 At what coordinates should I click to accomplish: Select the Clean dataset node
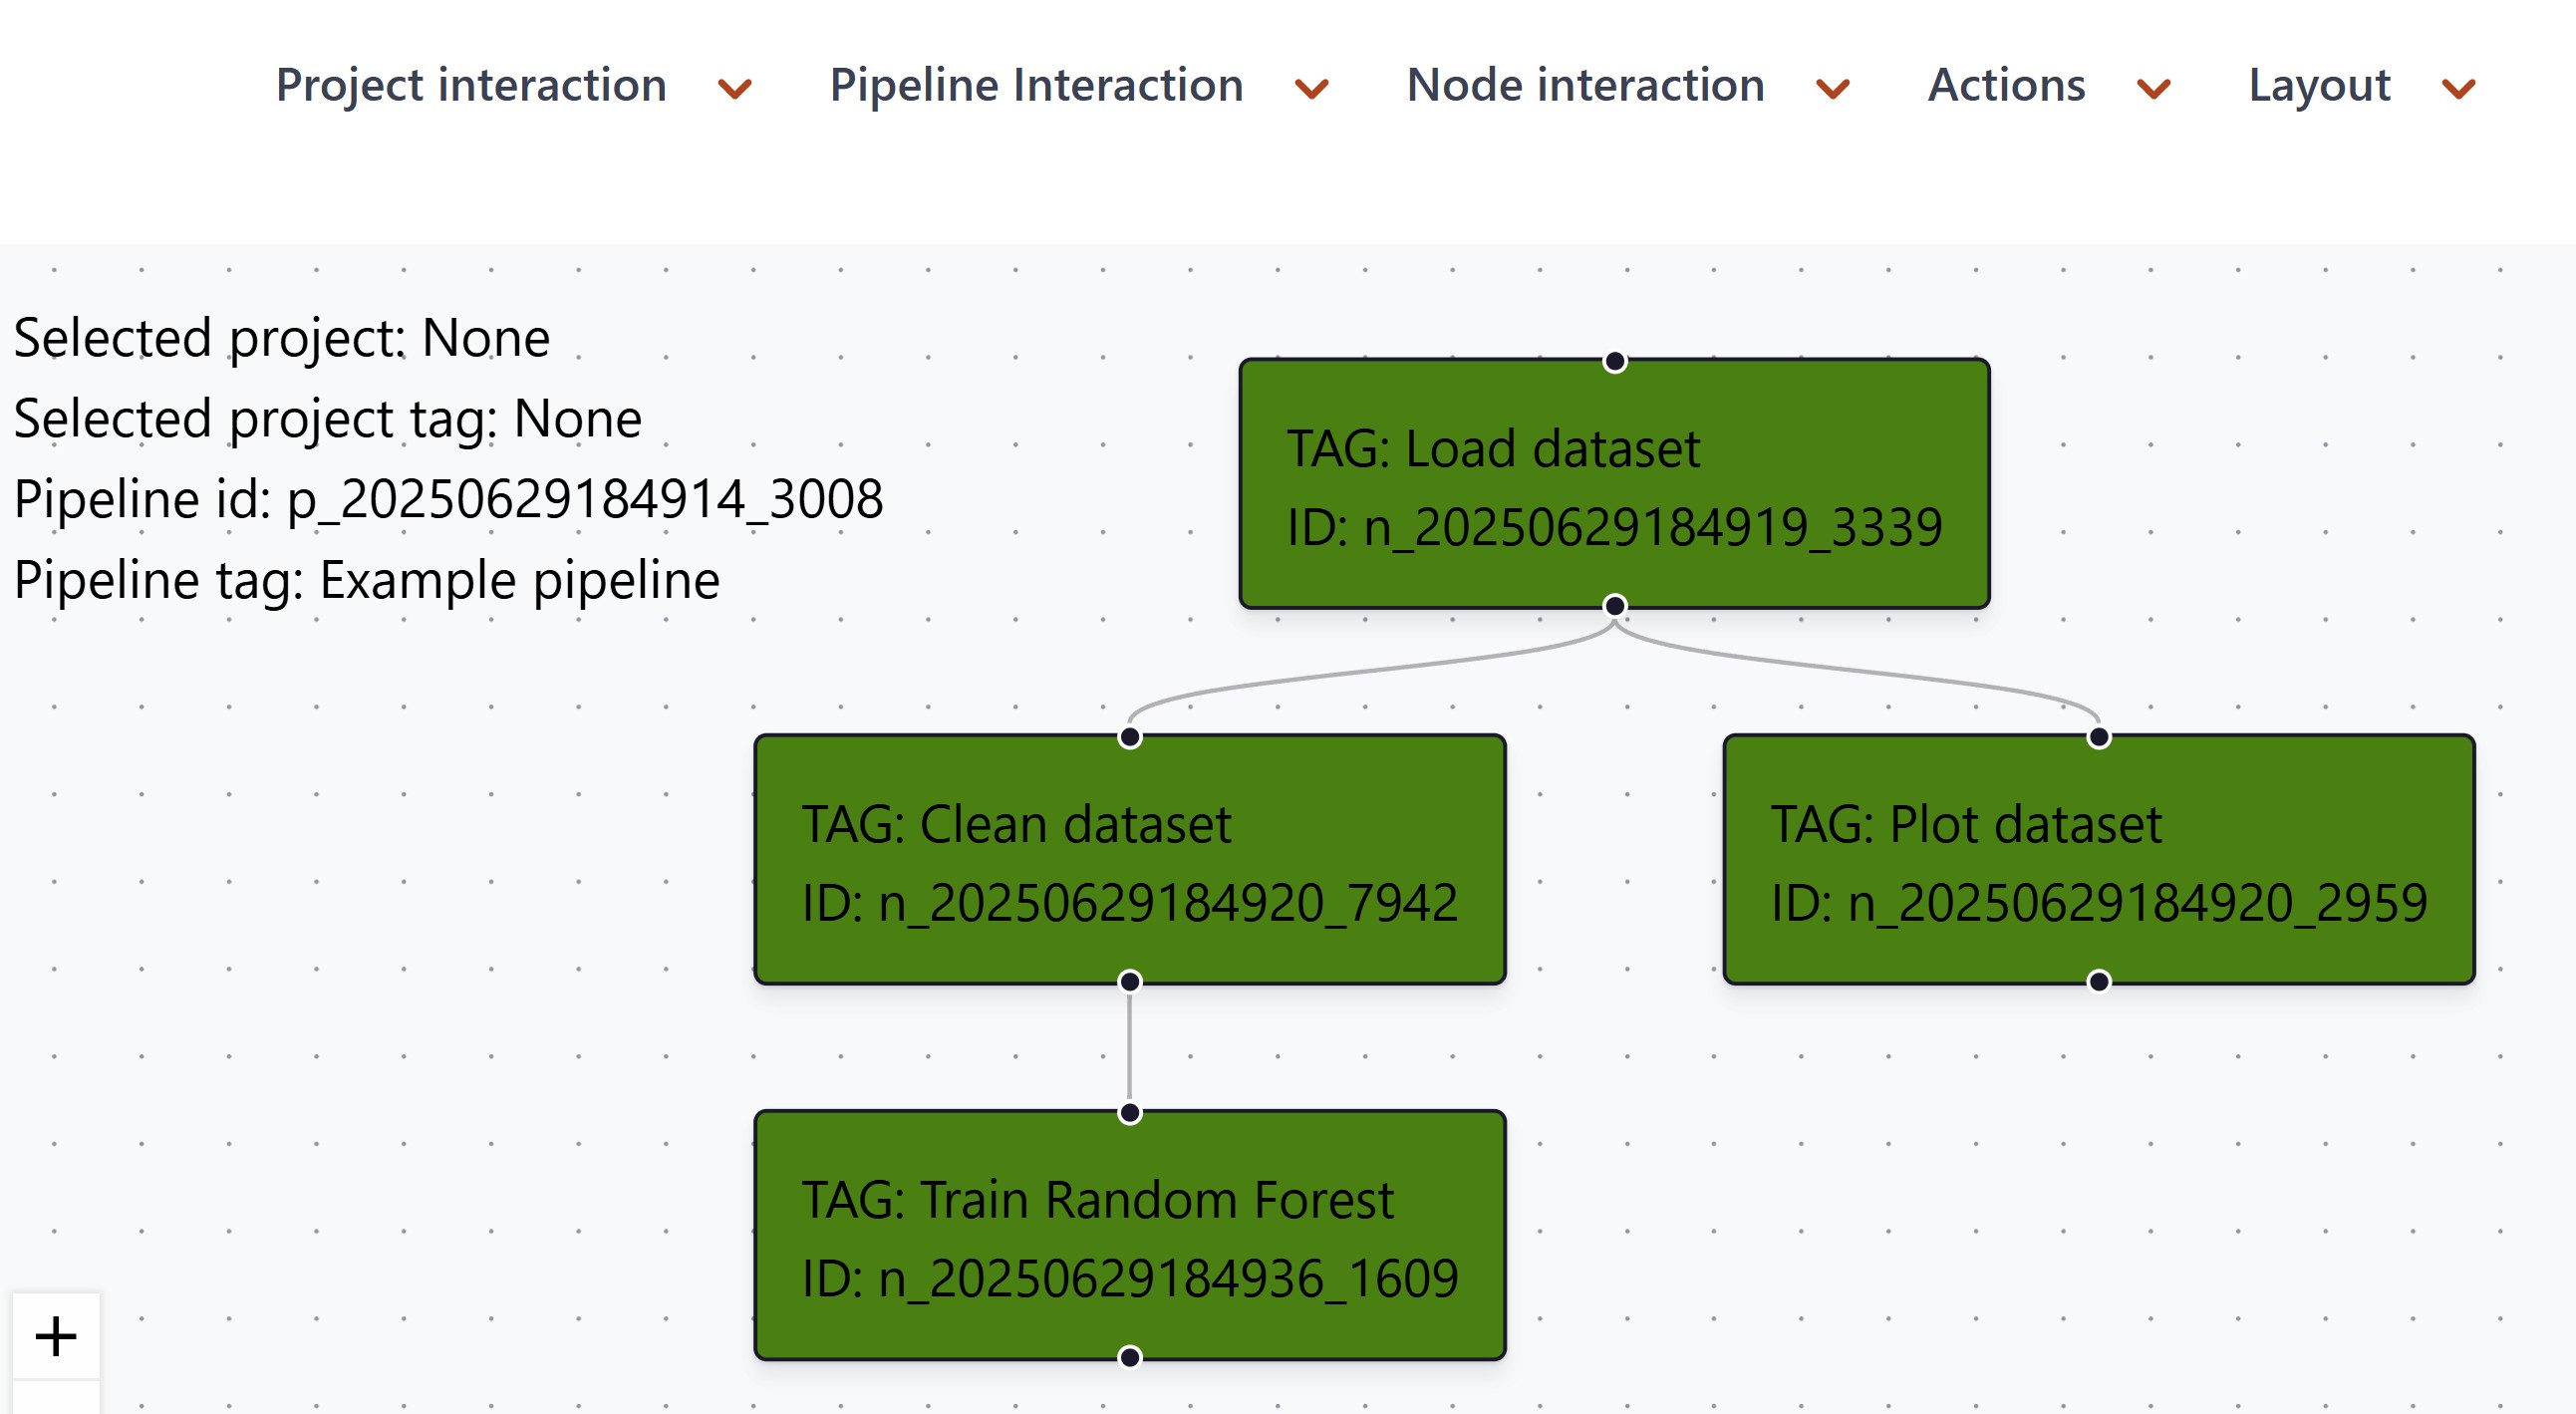[1130, 860]
